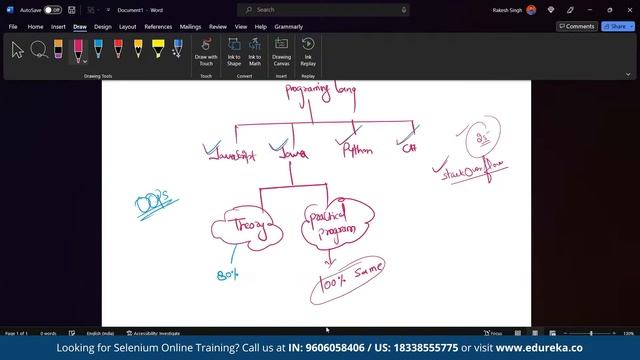This screenshot has width=640, height=360.
Task: Activate the Lasso Select tool
Action: (x=39, y=50)
